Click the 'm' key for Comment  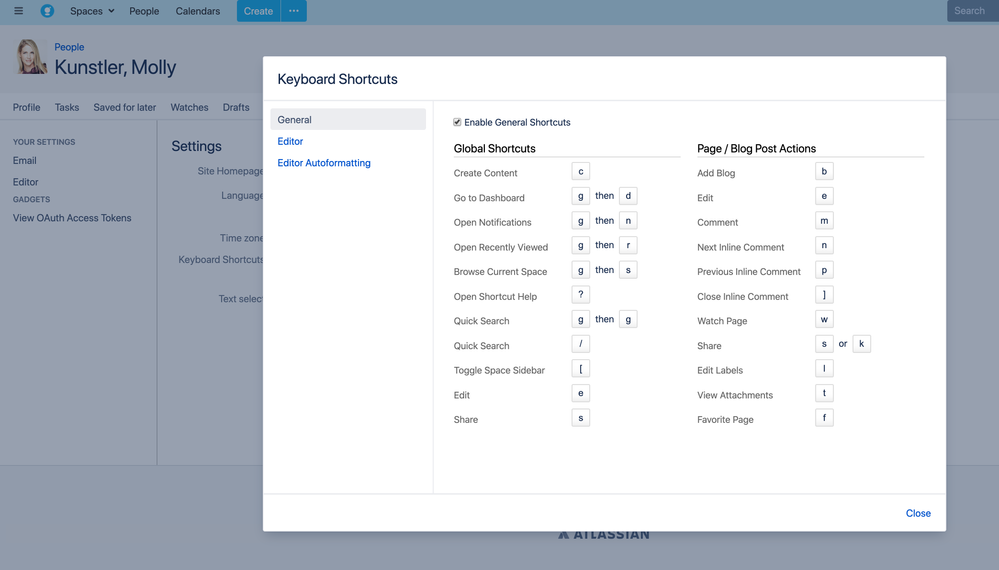(824, 220)
